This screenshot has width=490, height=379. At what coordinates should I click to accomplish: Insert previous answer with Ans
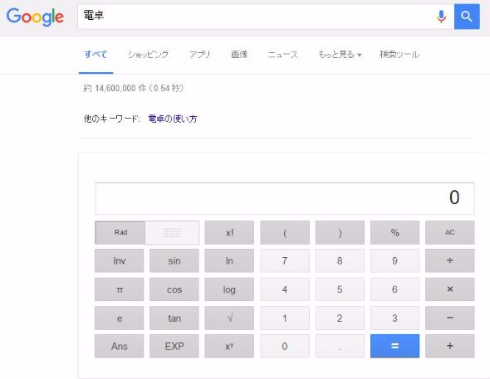119,346
